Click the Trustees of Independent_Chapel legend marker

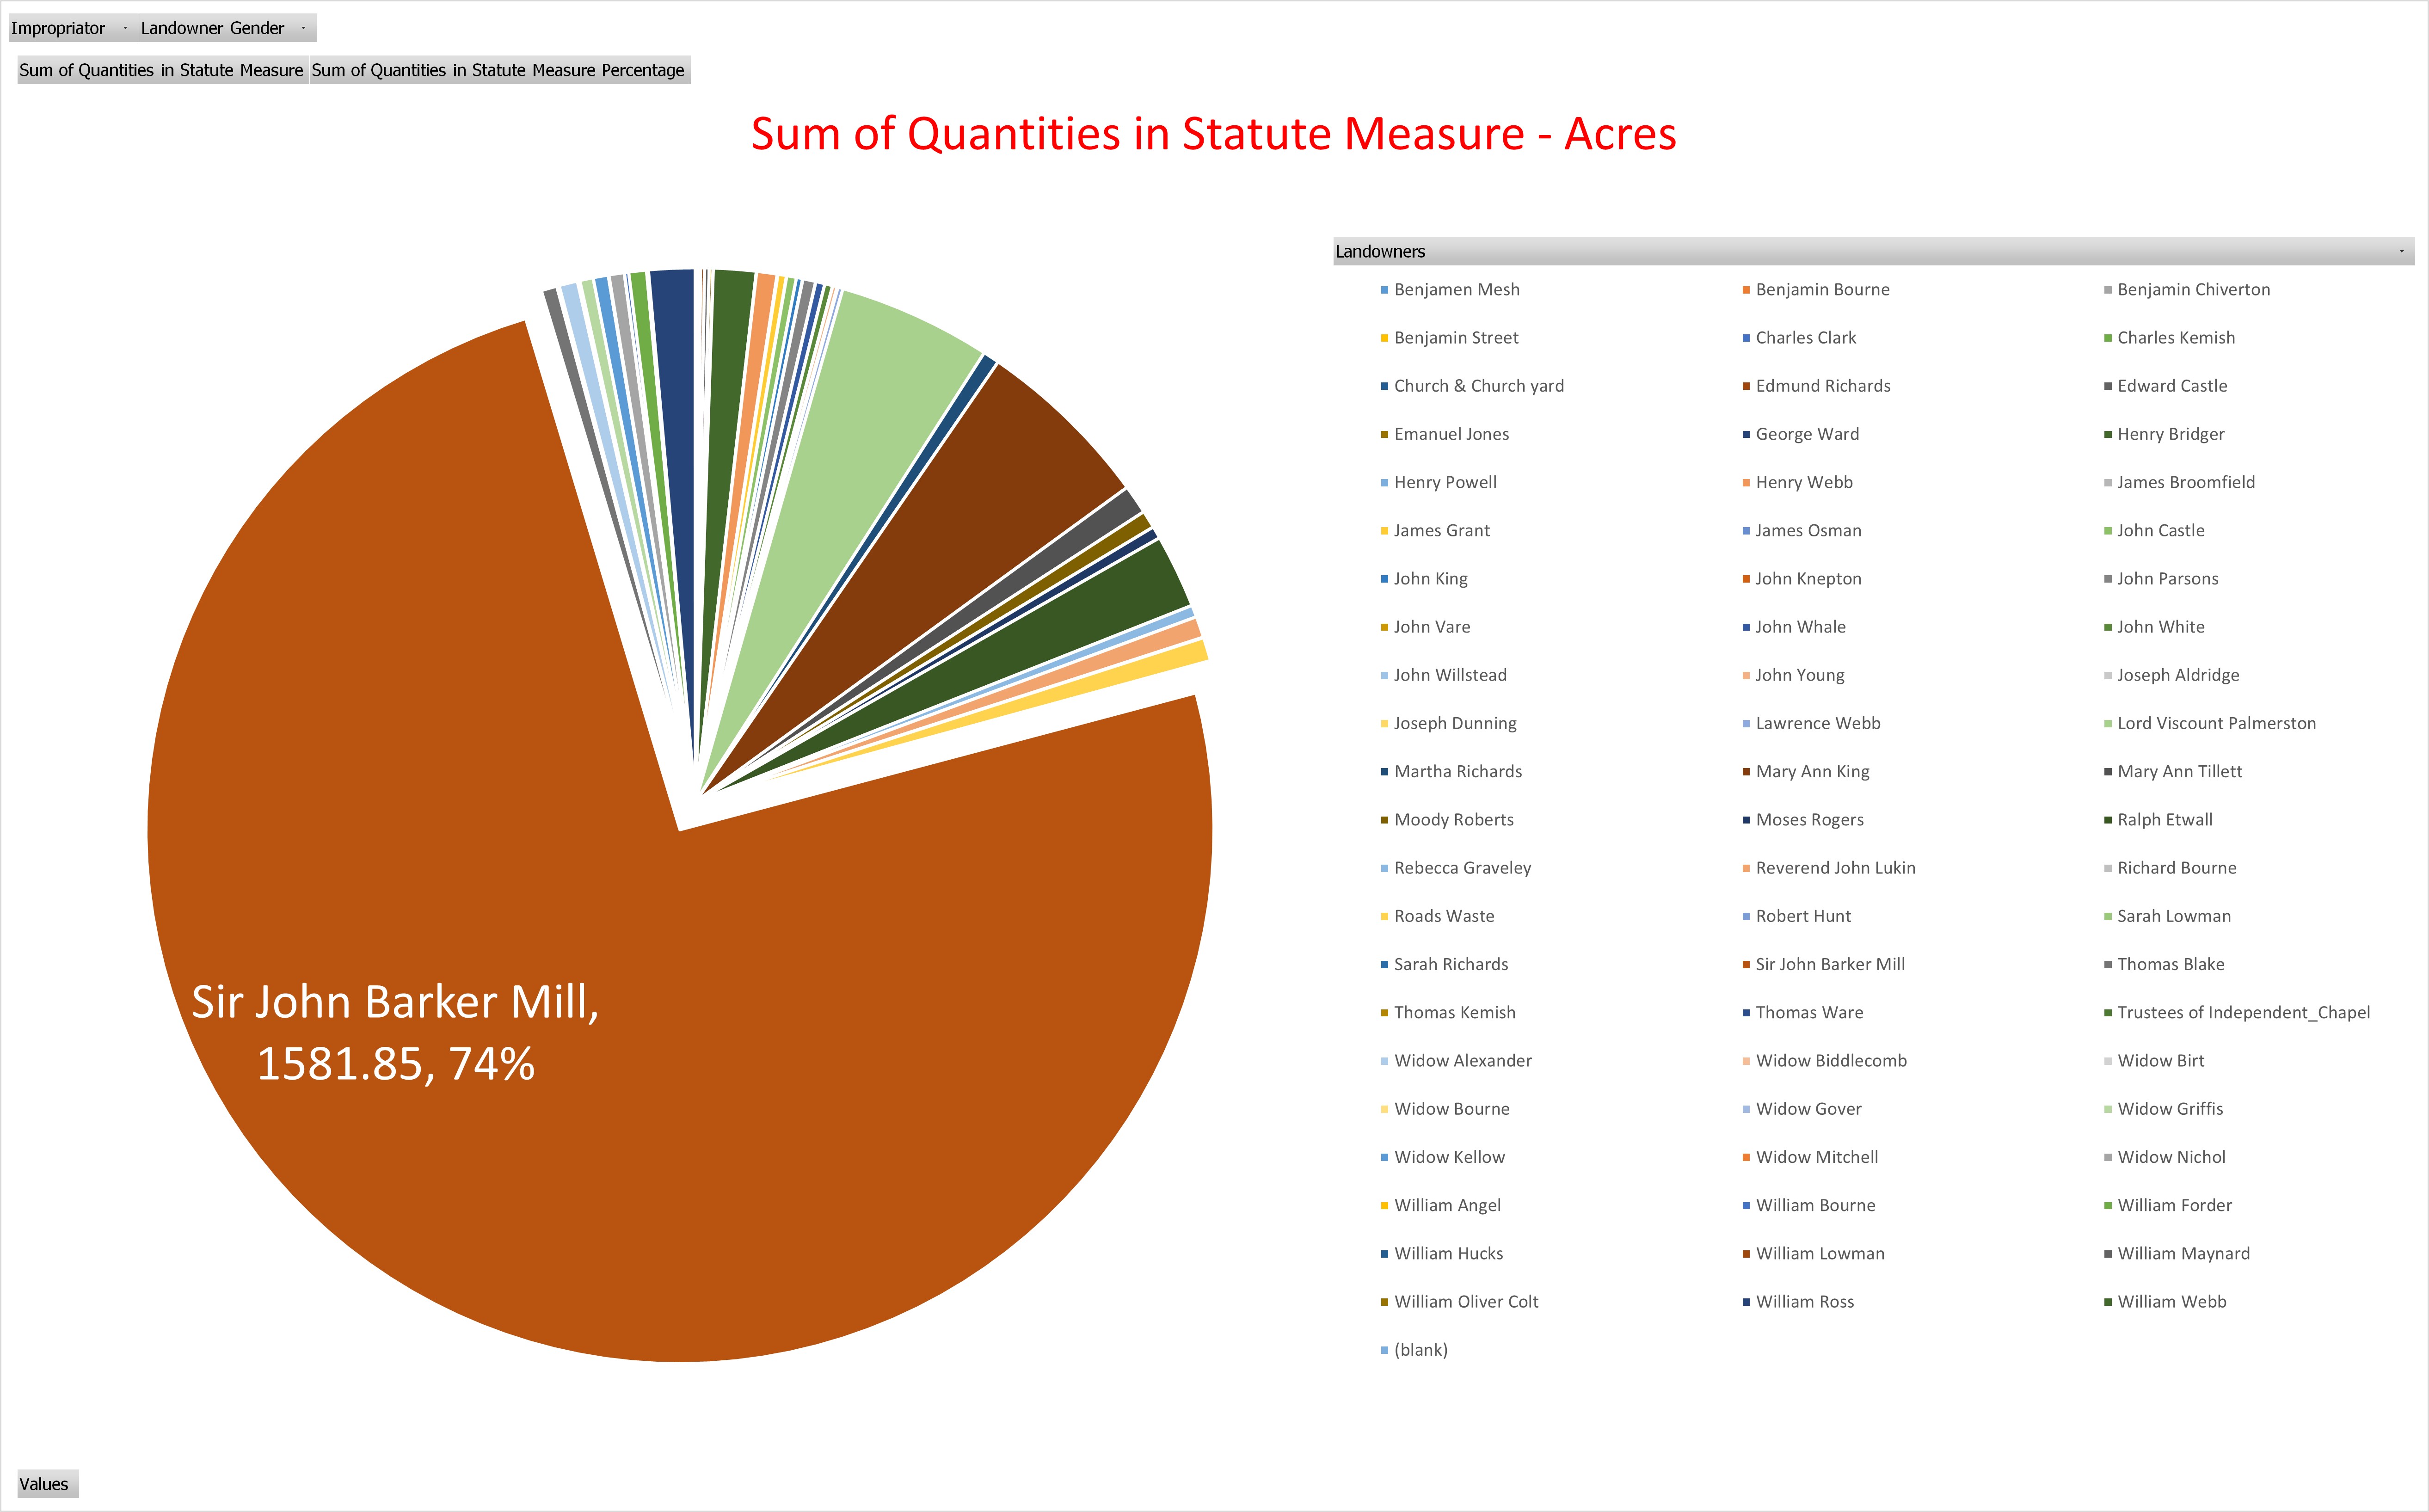pos(2107,1012)
